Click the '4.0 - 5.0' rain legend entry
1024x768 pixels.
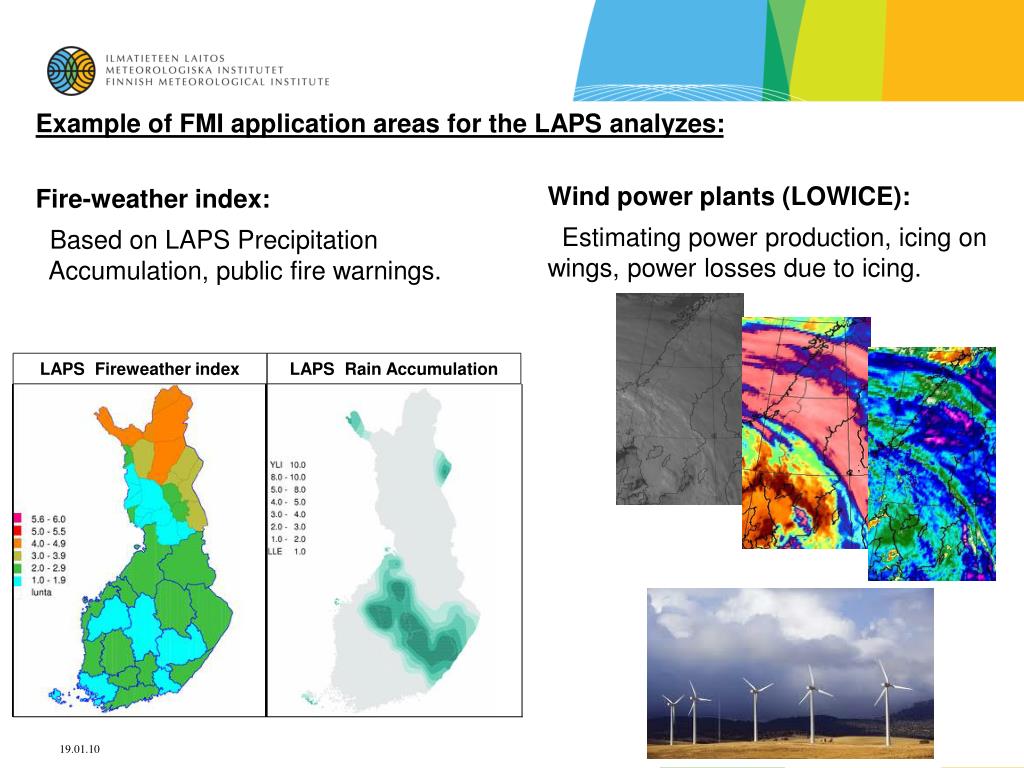pyautogui.click(x=287, y=502)
